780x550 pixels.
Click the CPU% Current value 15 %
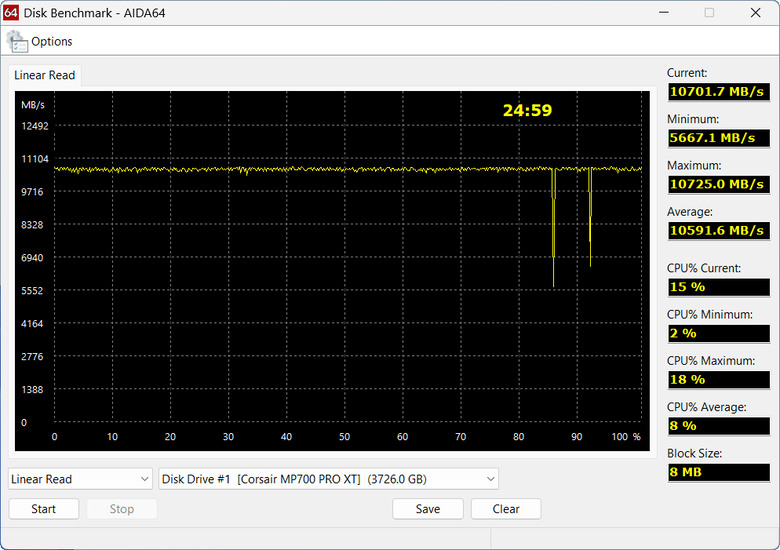tap(719, 287)
